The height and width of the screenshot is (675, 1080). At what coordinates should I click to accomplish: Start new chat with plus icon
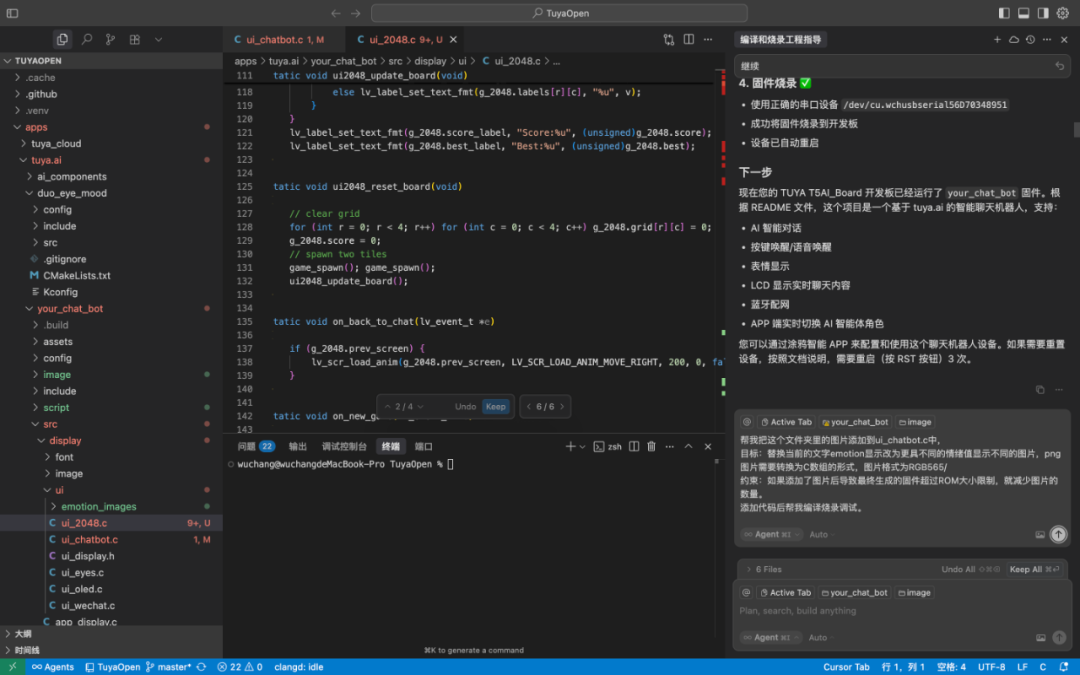pyautogui.click(x=997, y=39)
